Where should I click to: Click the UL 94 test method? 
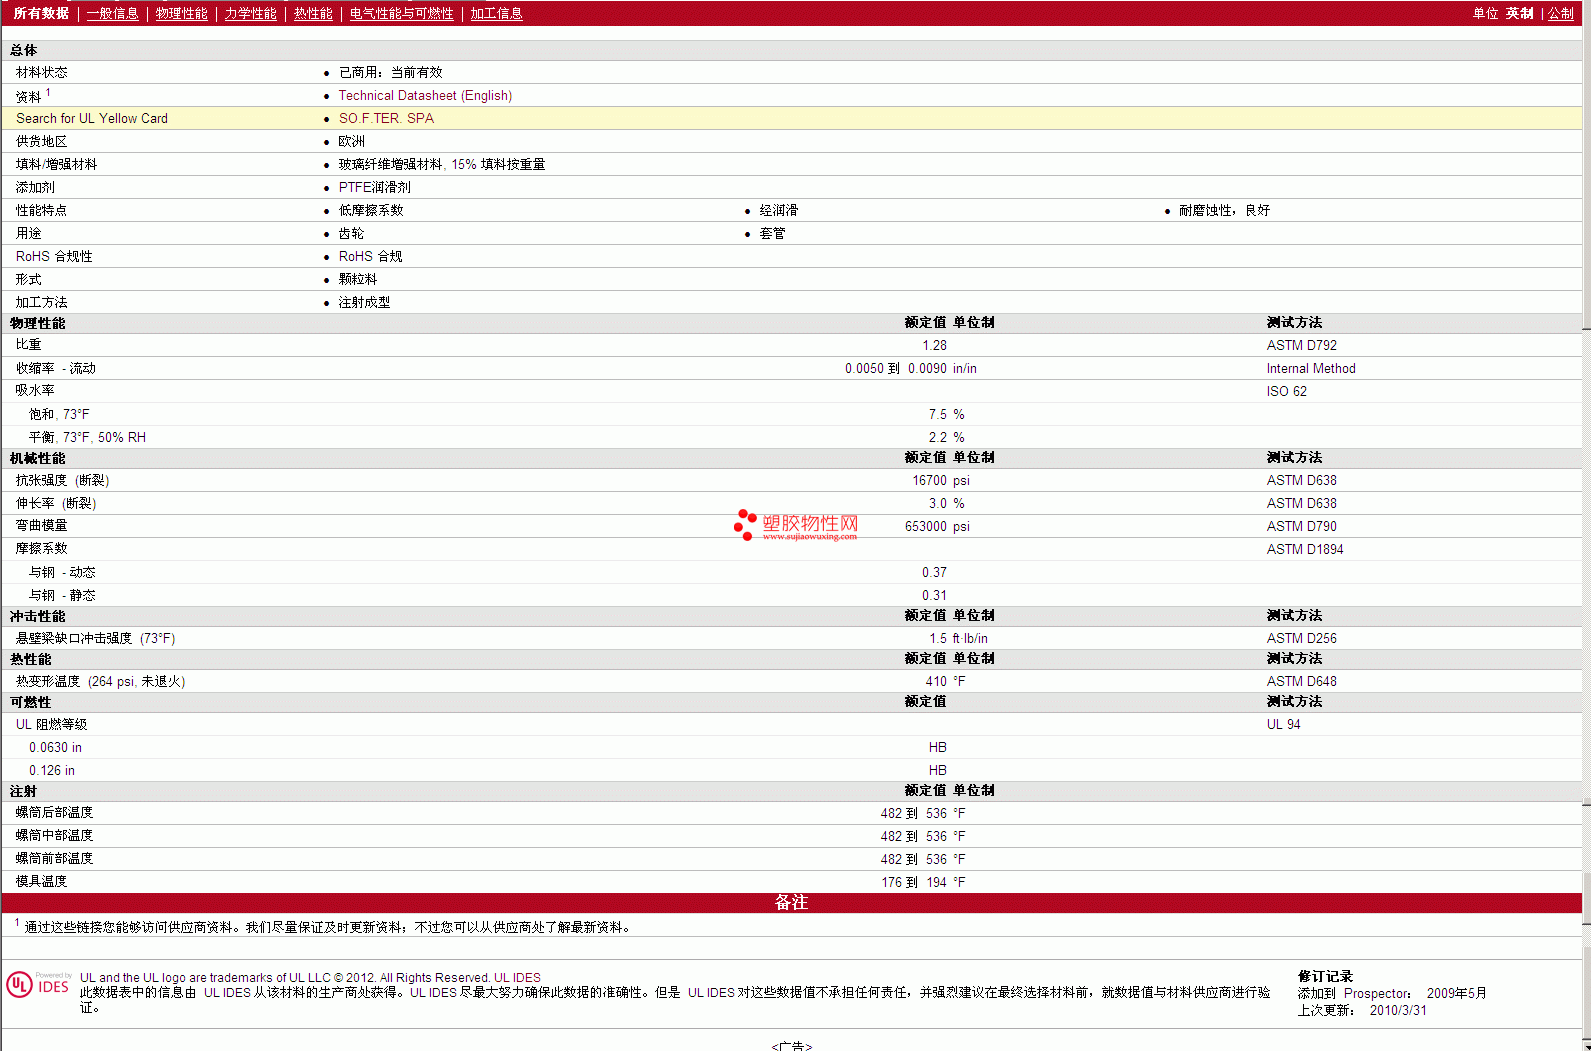pos(1283,724)
